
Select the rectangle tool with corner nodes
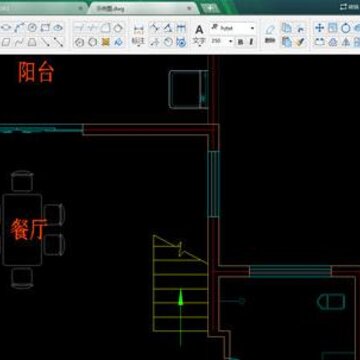point(45,28)
